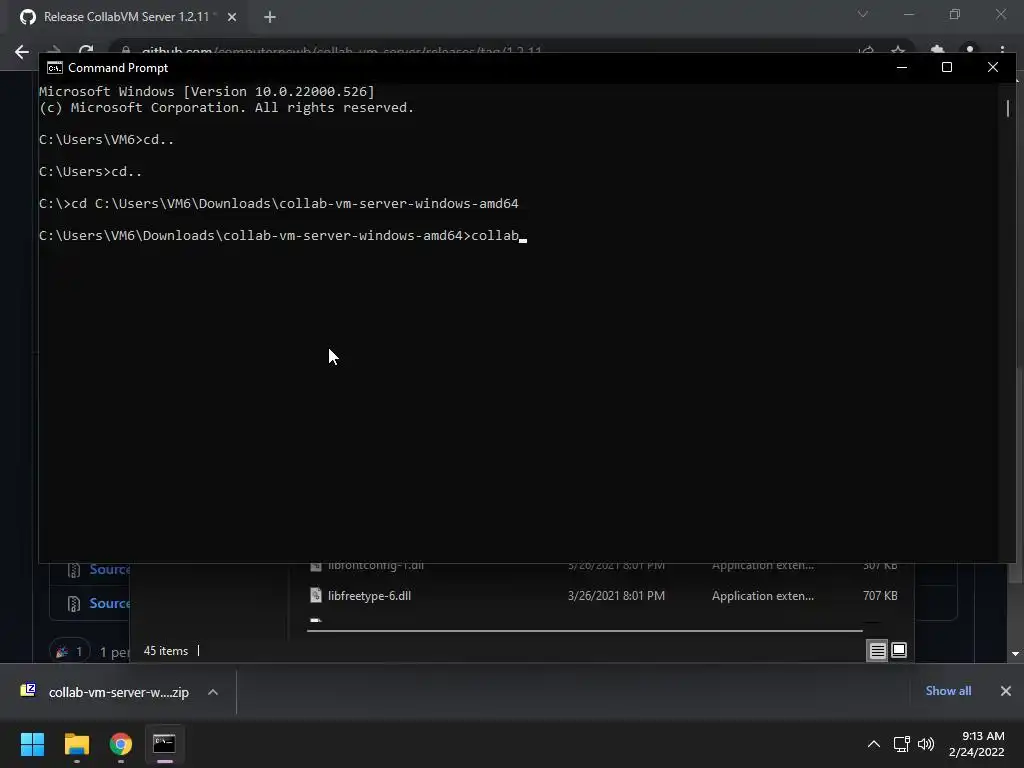Open the volume tray icon
Viewport: 1024px width, 768px height.
coord(925,744)
